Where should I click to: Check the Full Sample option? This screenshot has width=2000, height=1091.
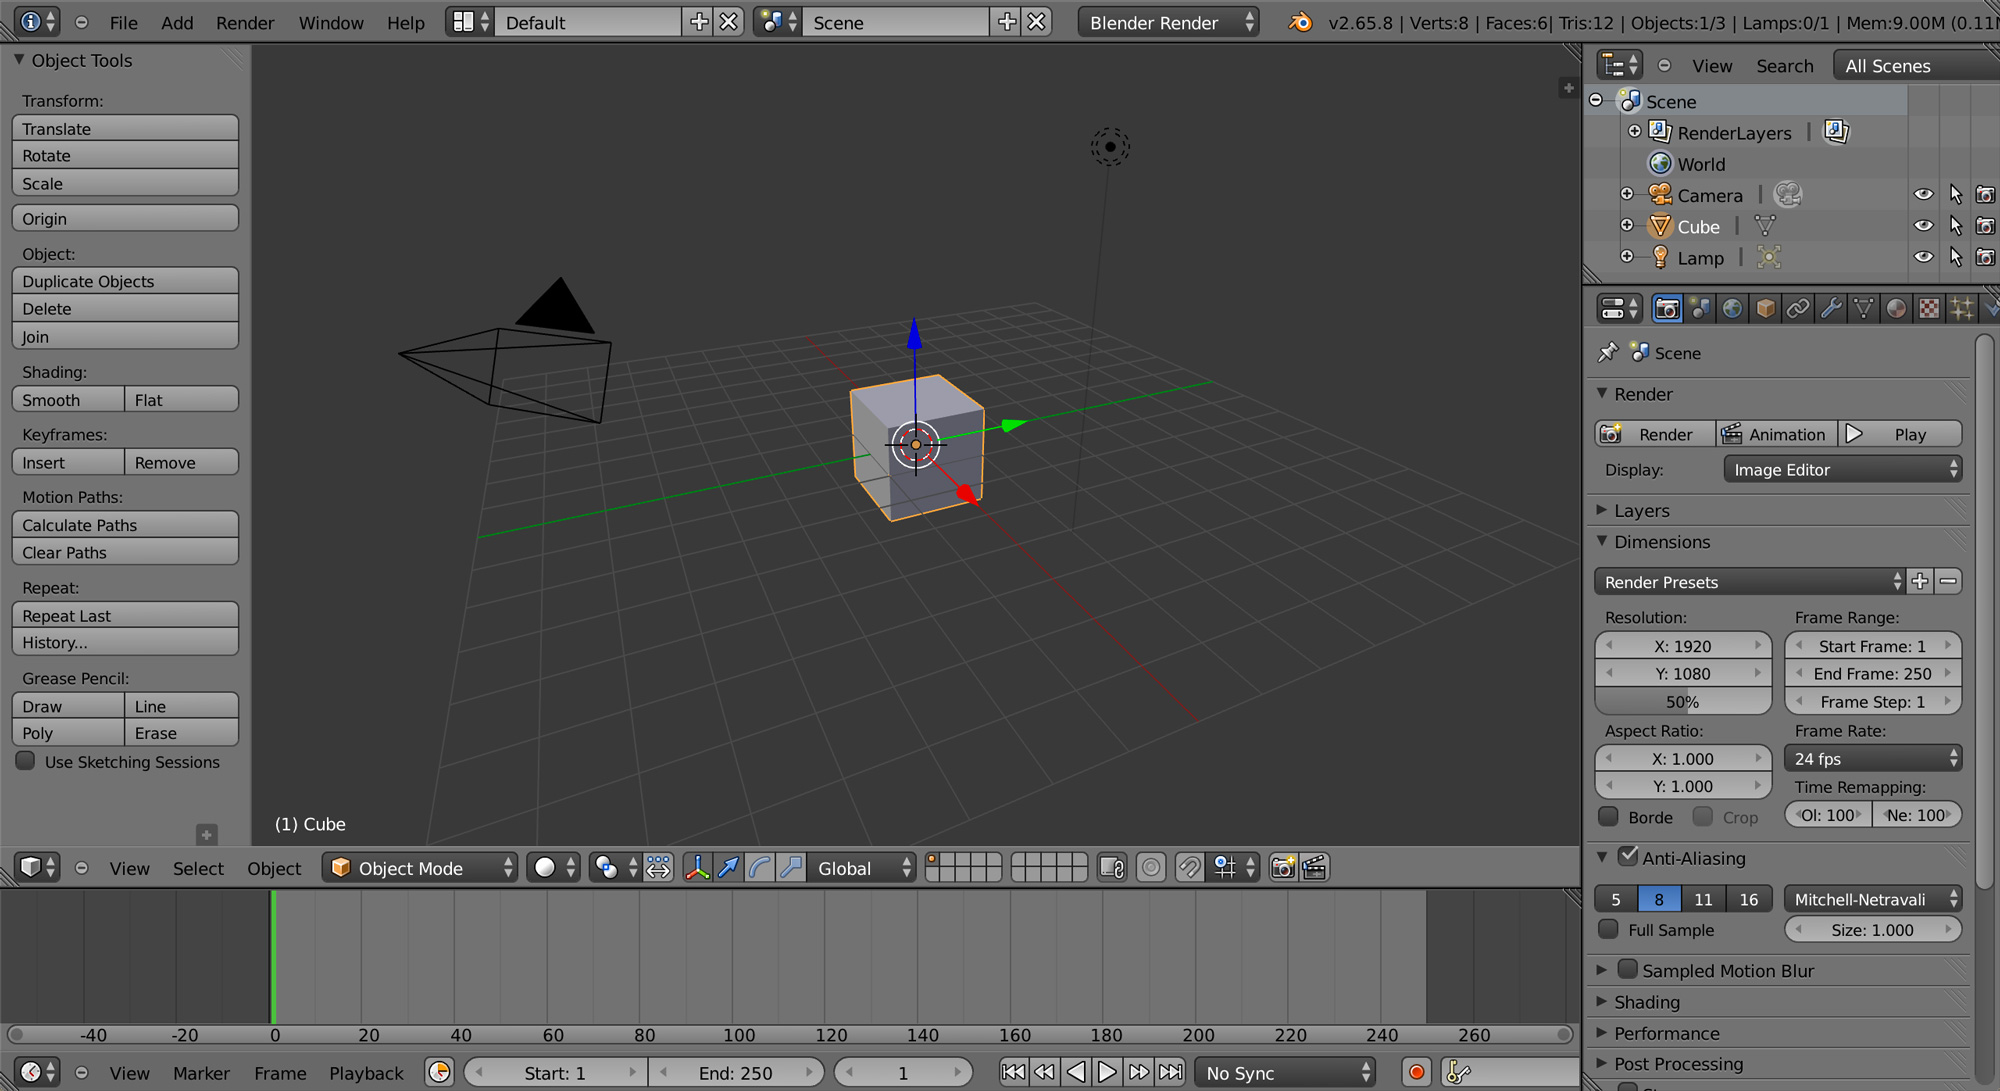click(x=1608, y=929)
